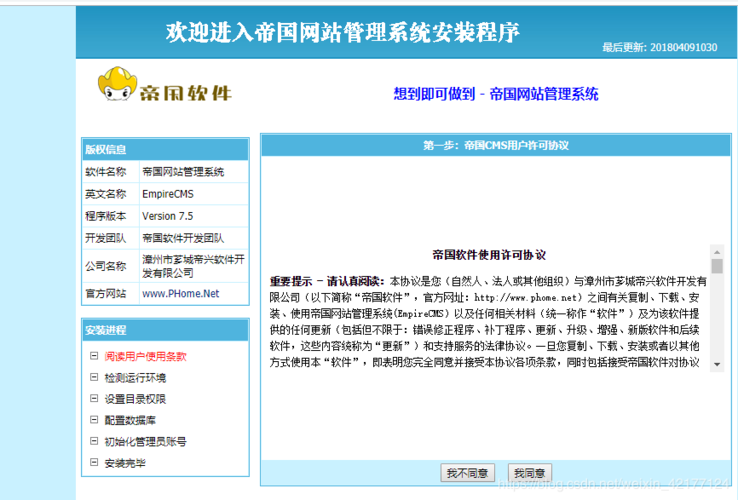Open the www.PHome.Net official website link

[x=181, y=293]
